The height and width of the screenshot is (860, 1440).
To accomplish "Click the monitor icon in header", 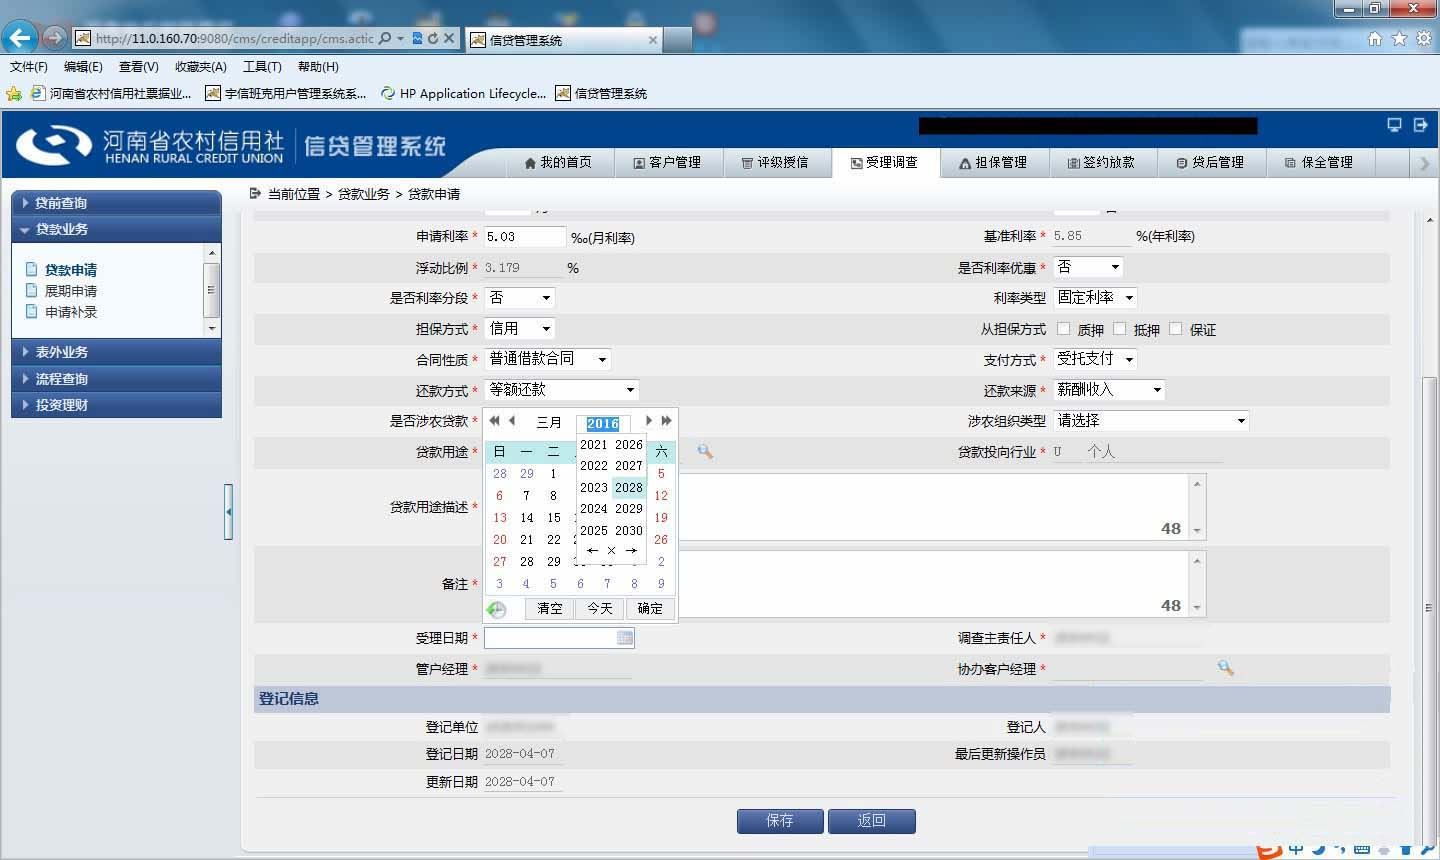I will coord(1394,125).
